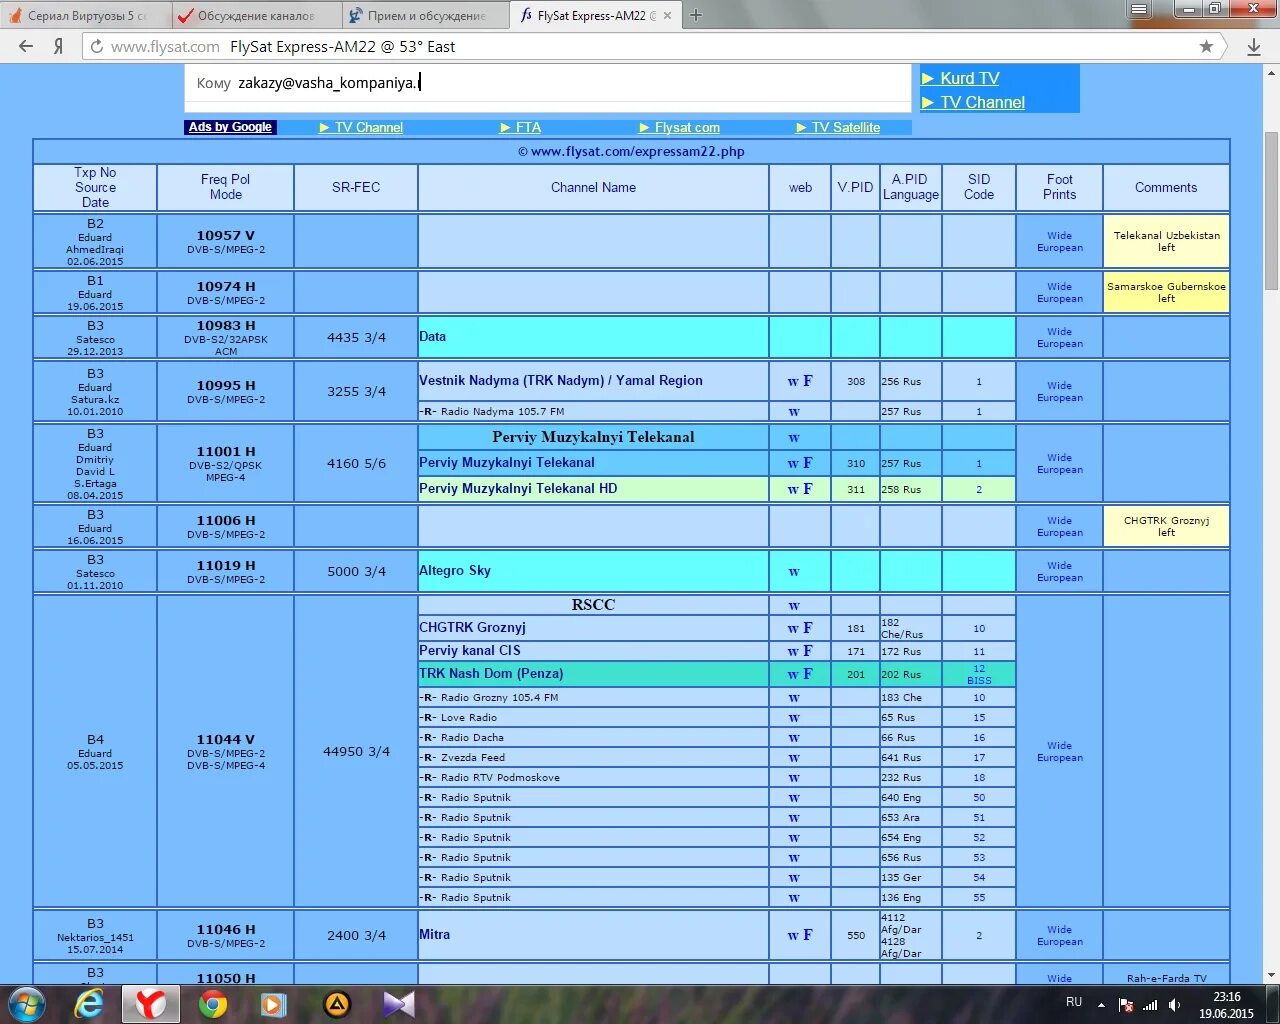Open the Perviy kanal CIS link

point(470,650)
